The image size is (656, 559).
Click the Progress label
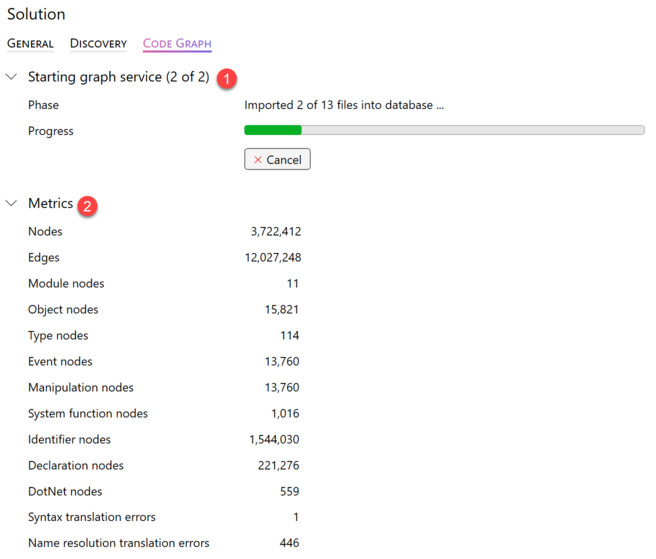(51, 131)
